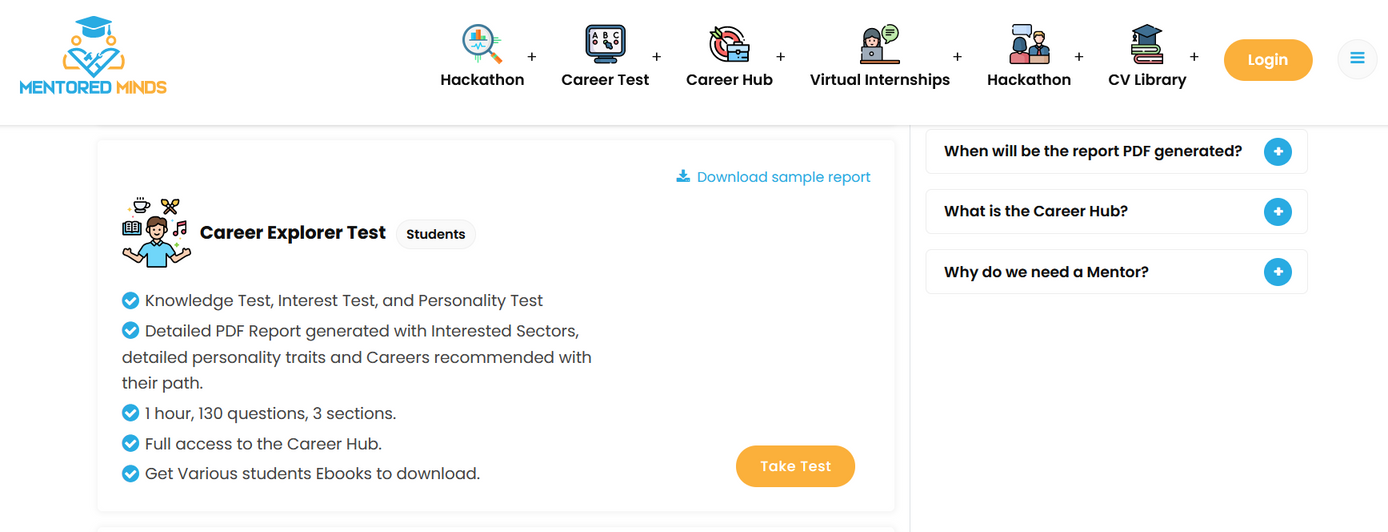
Task: Click the Career Test monitor icon
Action: (605, 44)
